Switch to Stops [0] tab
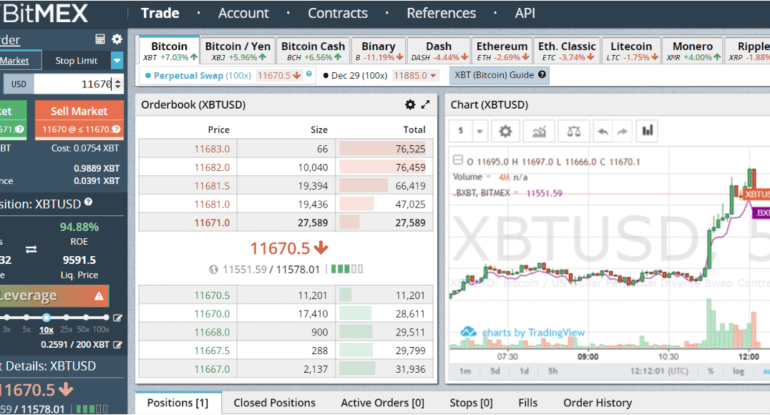The image size is (770, 415). [x=471, y=403]
